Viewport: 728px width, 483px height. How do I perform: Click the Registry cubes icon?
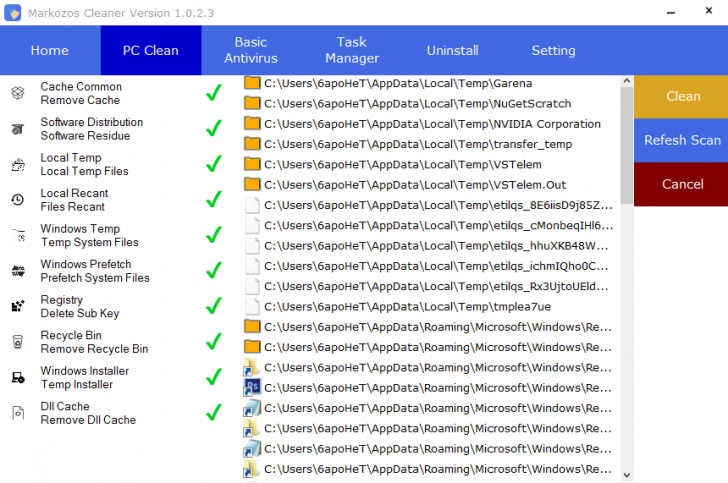point(17,307)
